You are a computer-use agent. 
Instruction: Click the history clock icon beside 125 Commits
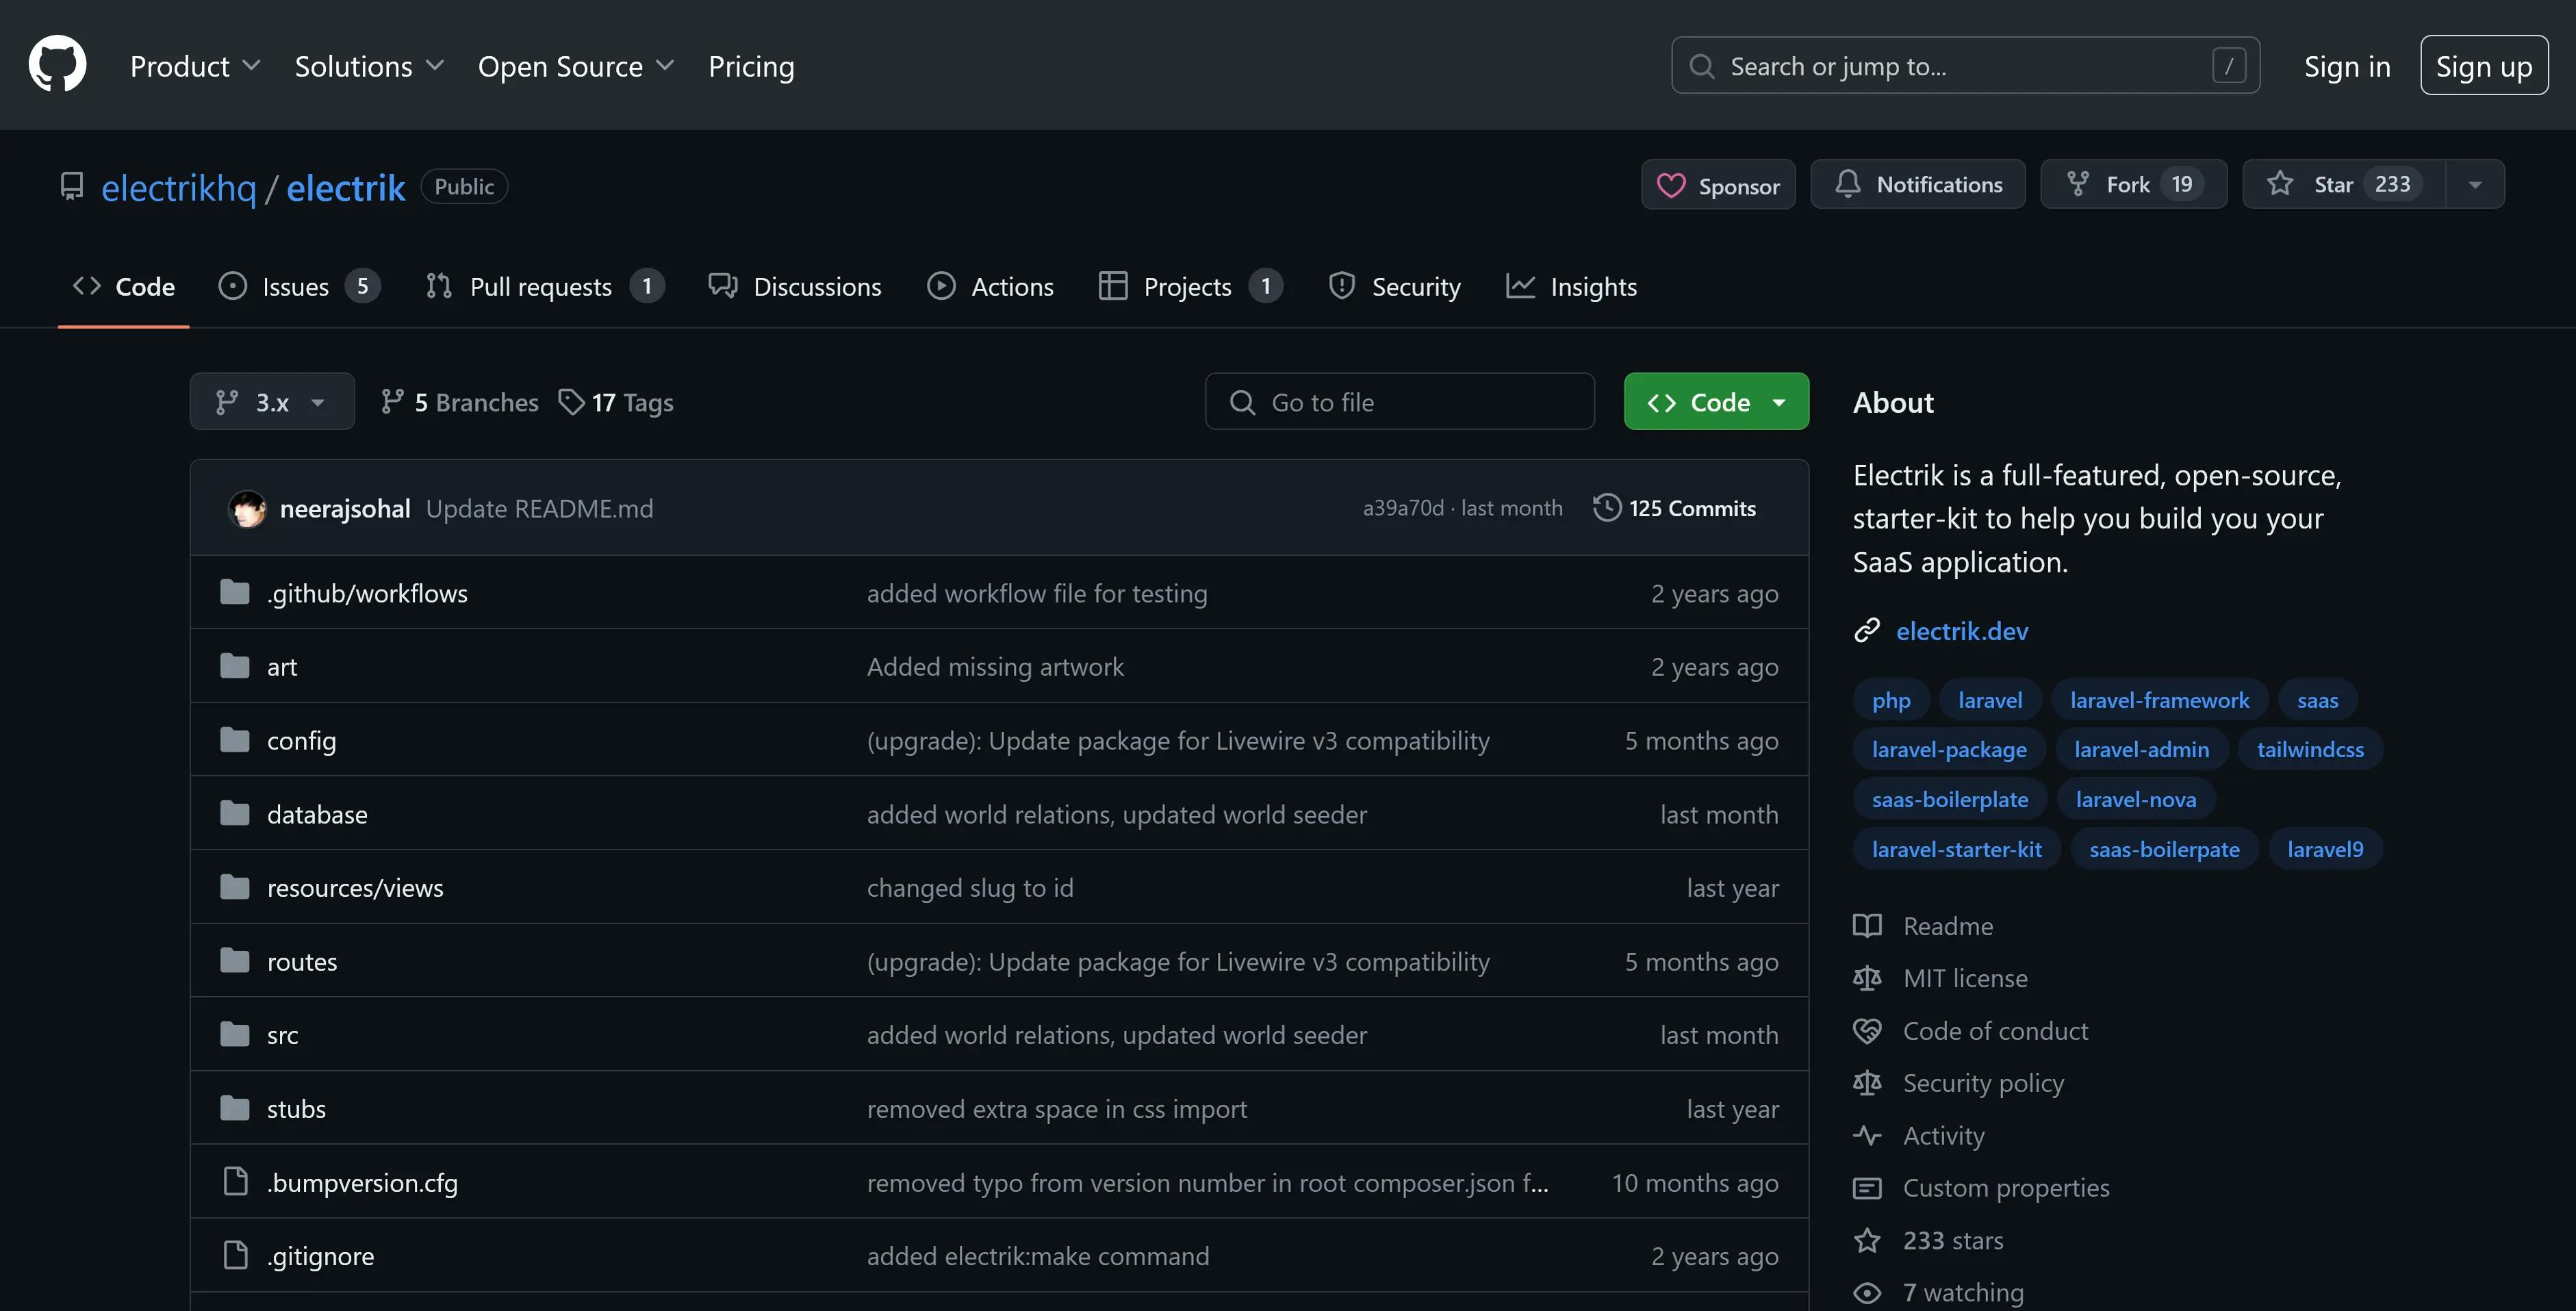(1606, 508)
